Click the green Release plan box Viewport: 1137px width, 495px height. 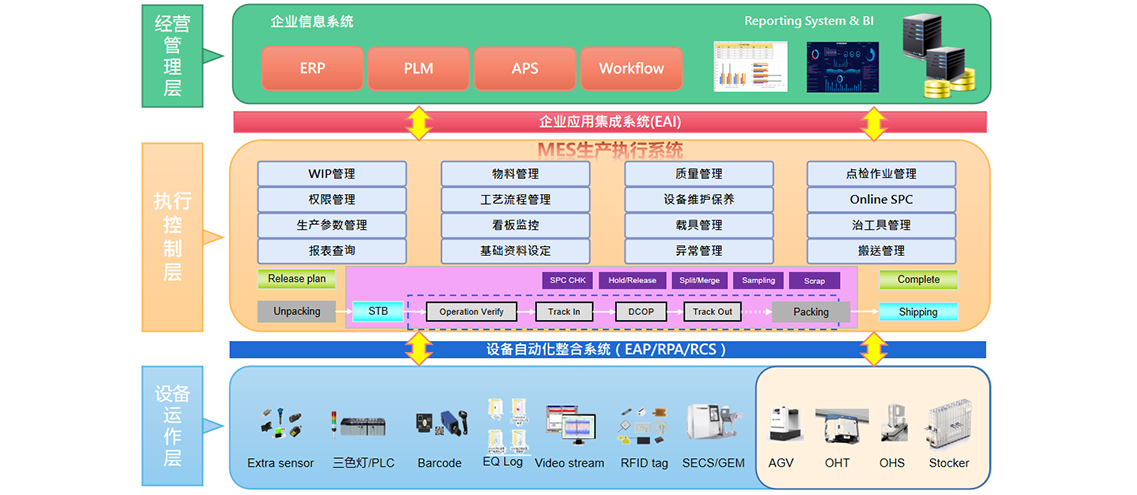click(x=296, y=280)
